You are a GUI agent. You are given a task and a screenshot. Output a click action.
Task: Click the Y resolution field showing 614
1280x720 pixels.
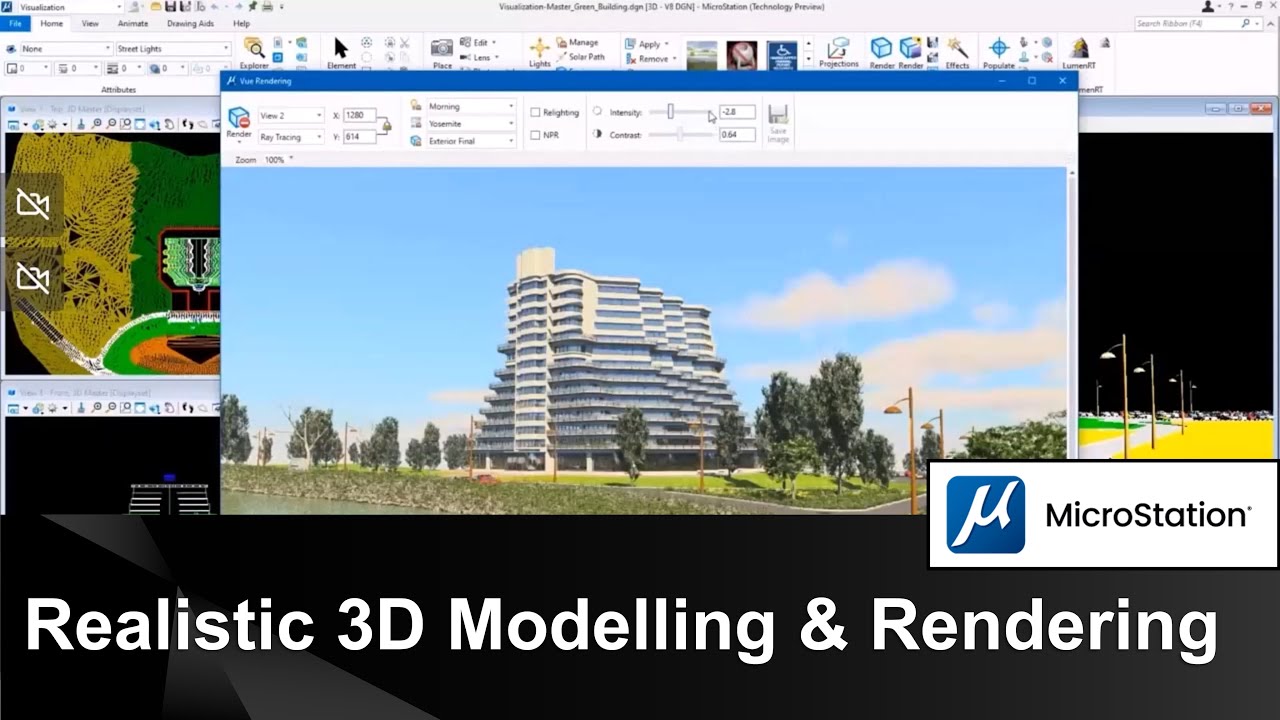[x=359, y=137]
